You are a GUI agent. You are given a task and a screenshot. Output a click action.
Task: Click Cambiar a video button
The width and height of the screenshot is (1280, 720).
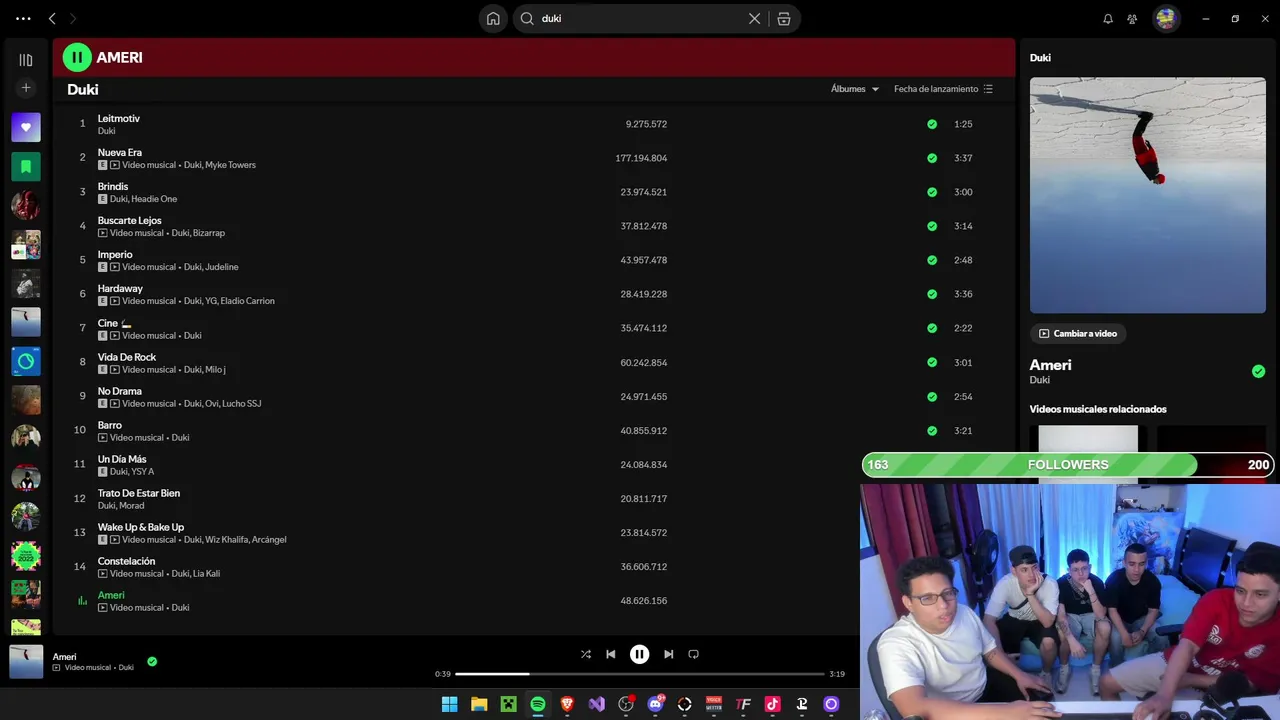click(x=1078, y=333)
